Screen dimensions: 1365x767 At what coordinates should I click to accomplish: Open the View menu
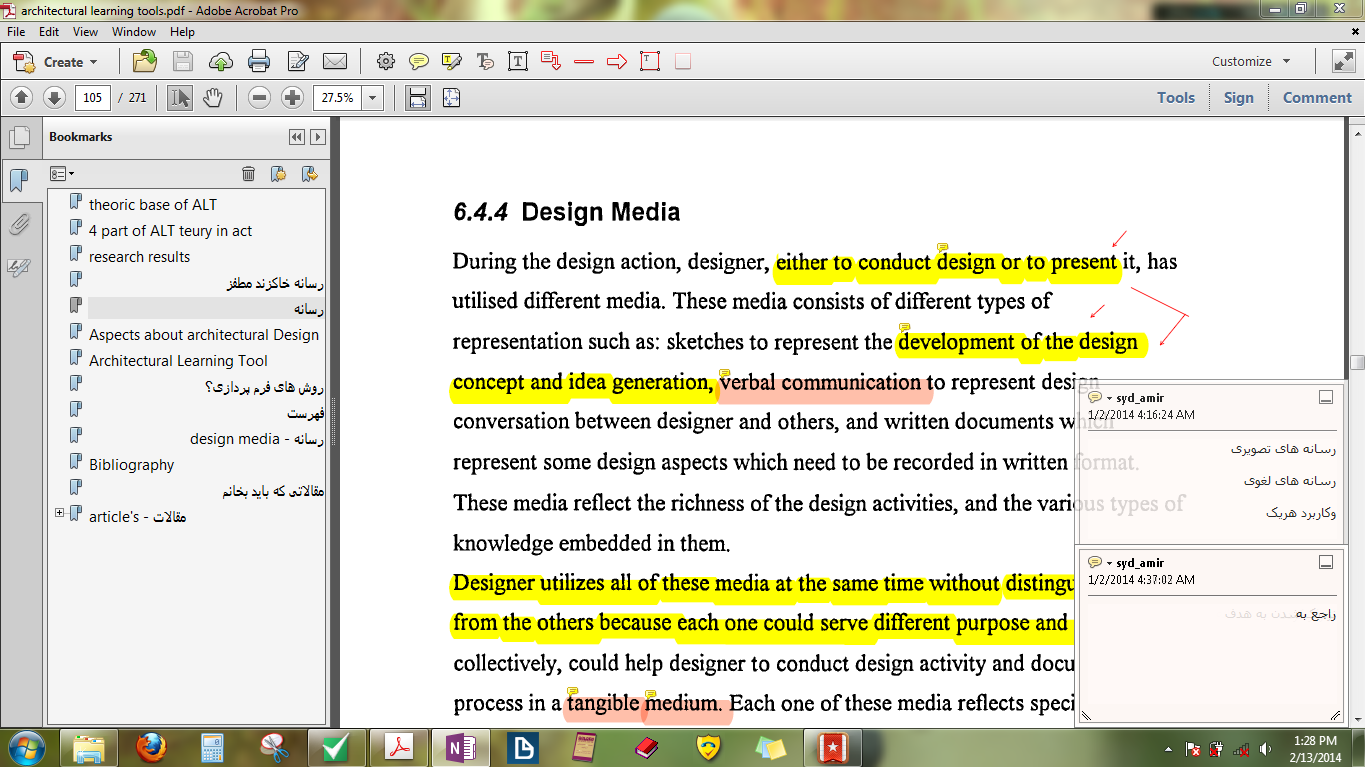pos(85,32)
